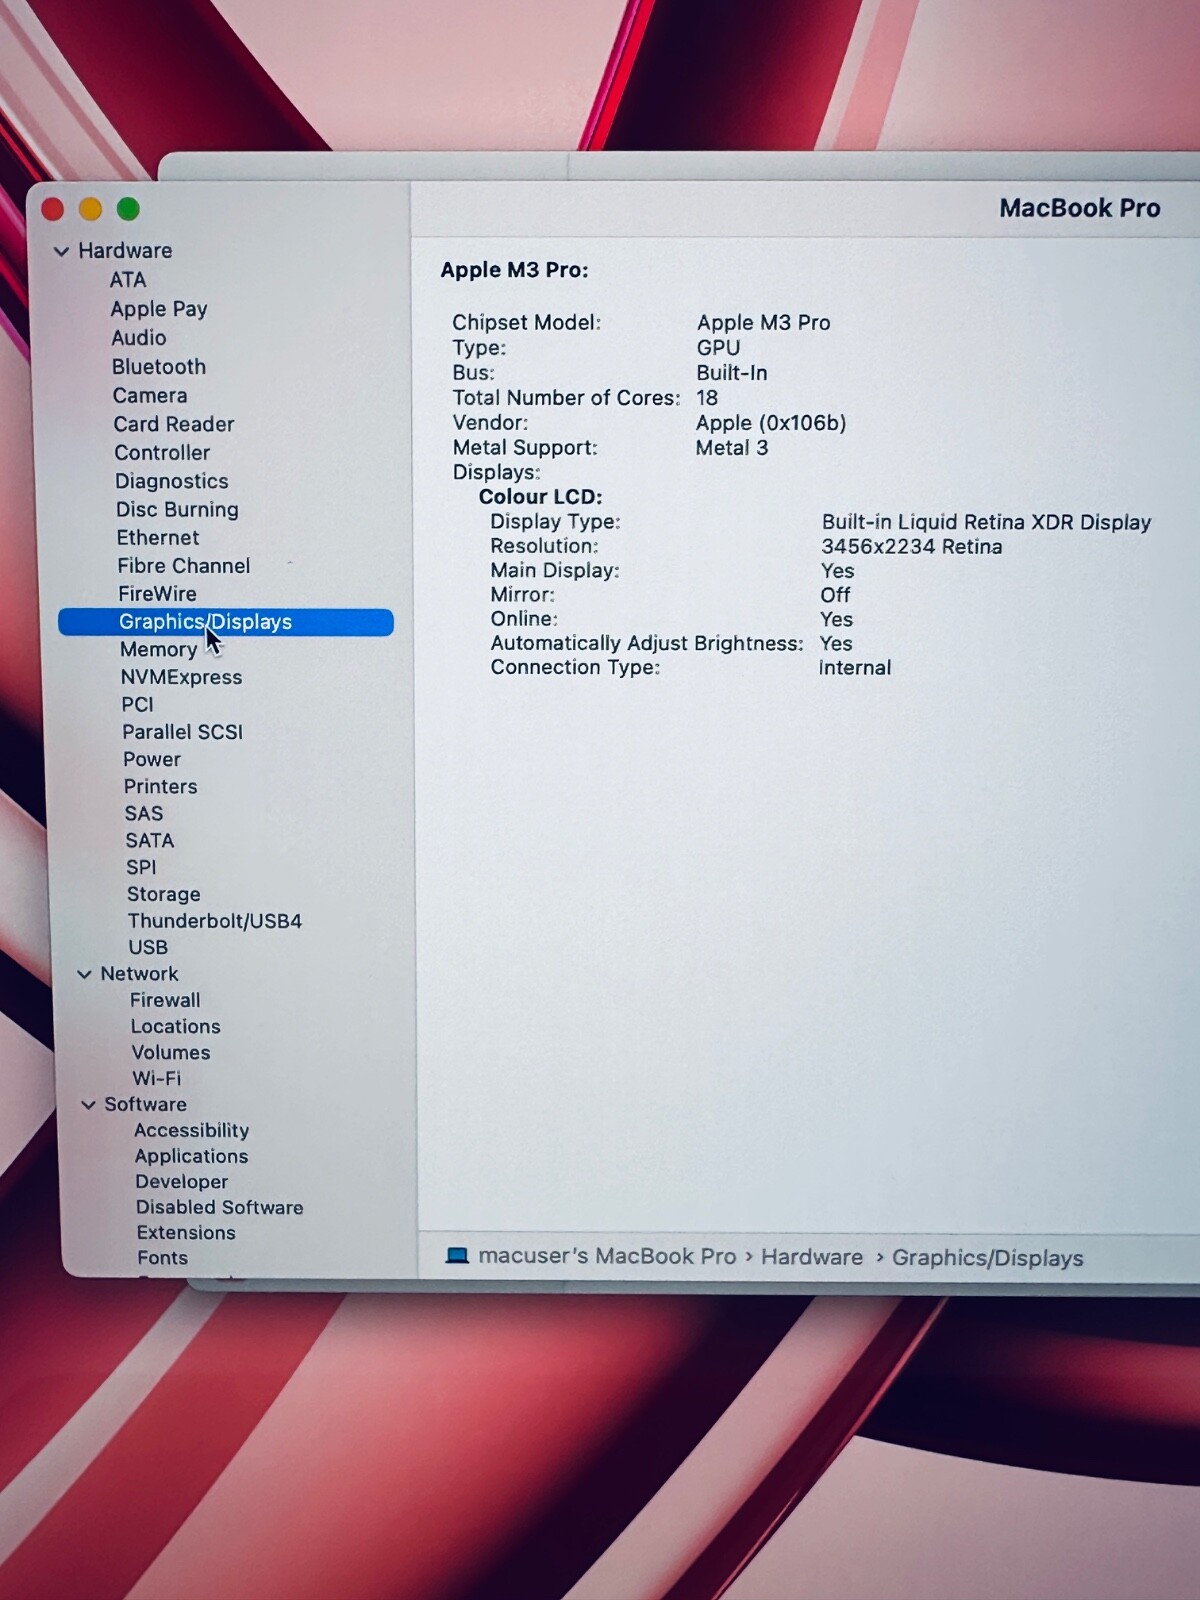The width and height of the screenshot is (1200, 1600).
Task: Open the PCI entry
Action: 138,705
